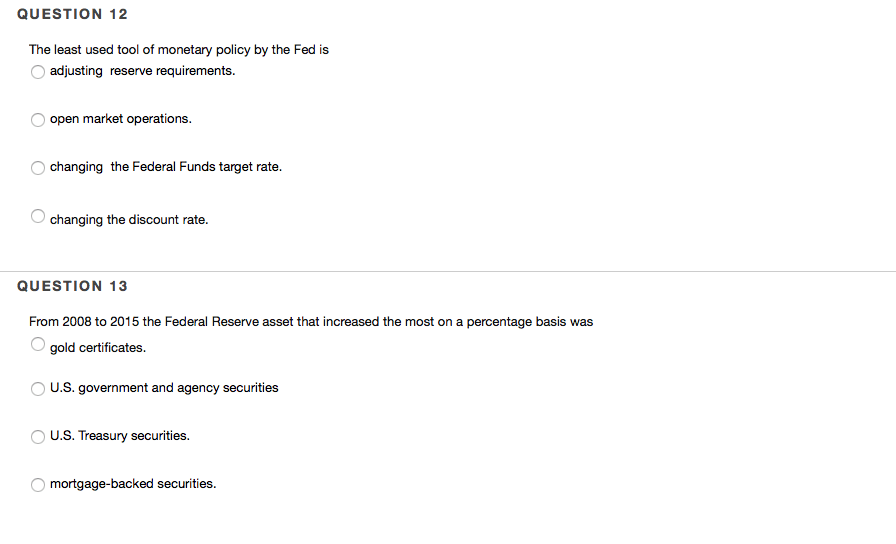Click the 'U.S. Treasury securities.' answer text
Screen dimensions: 896x544
(119, 436)
